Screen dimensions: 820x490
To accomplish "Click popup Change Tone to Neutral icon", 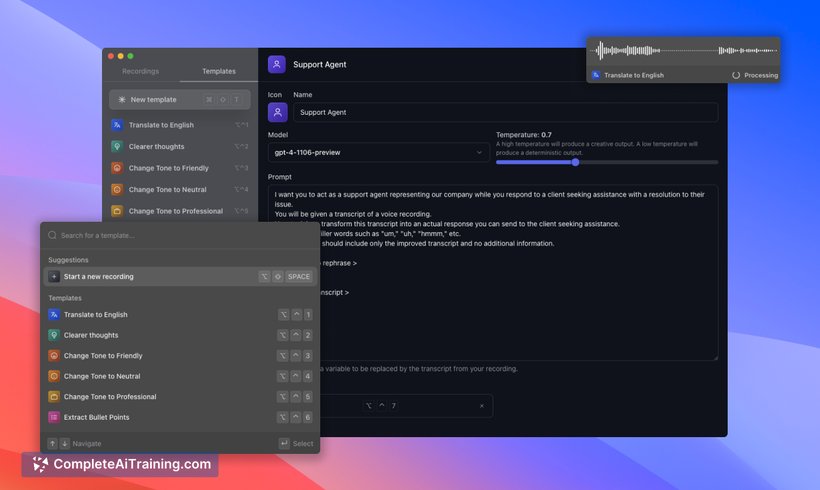I will (x=54, y=376).
